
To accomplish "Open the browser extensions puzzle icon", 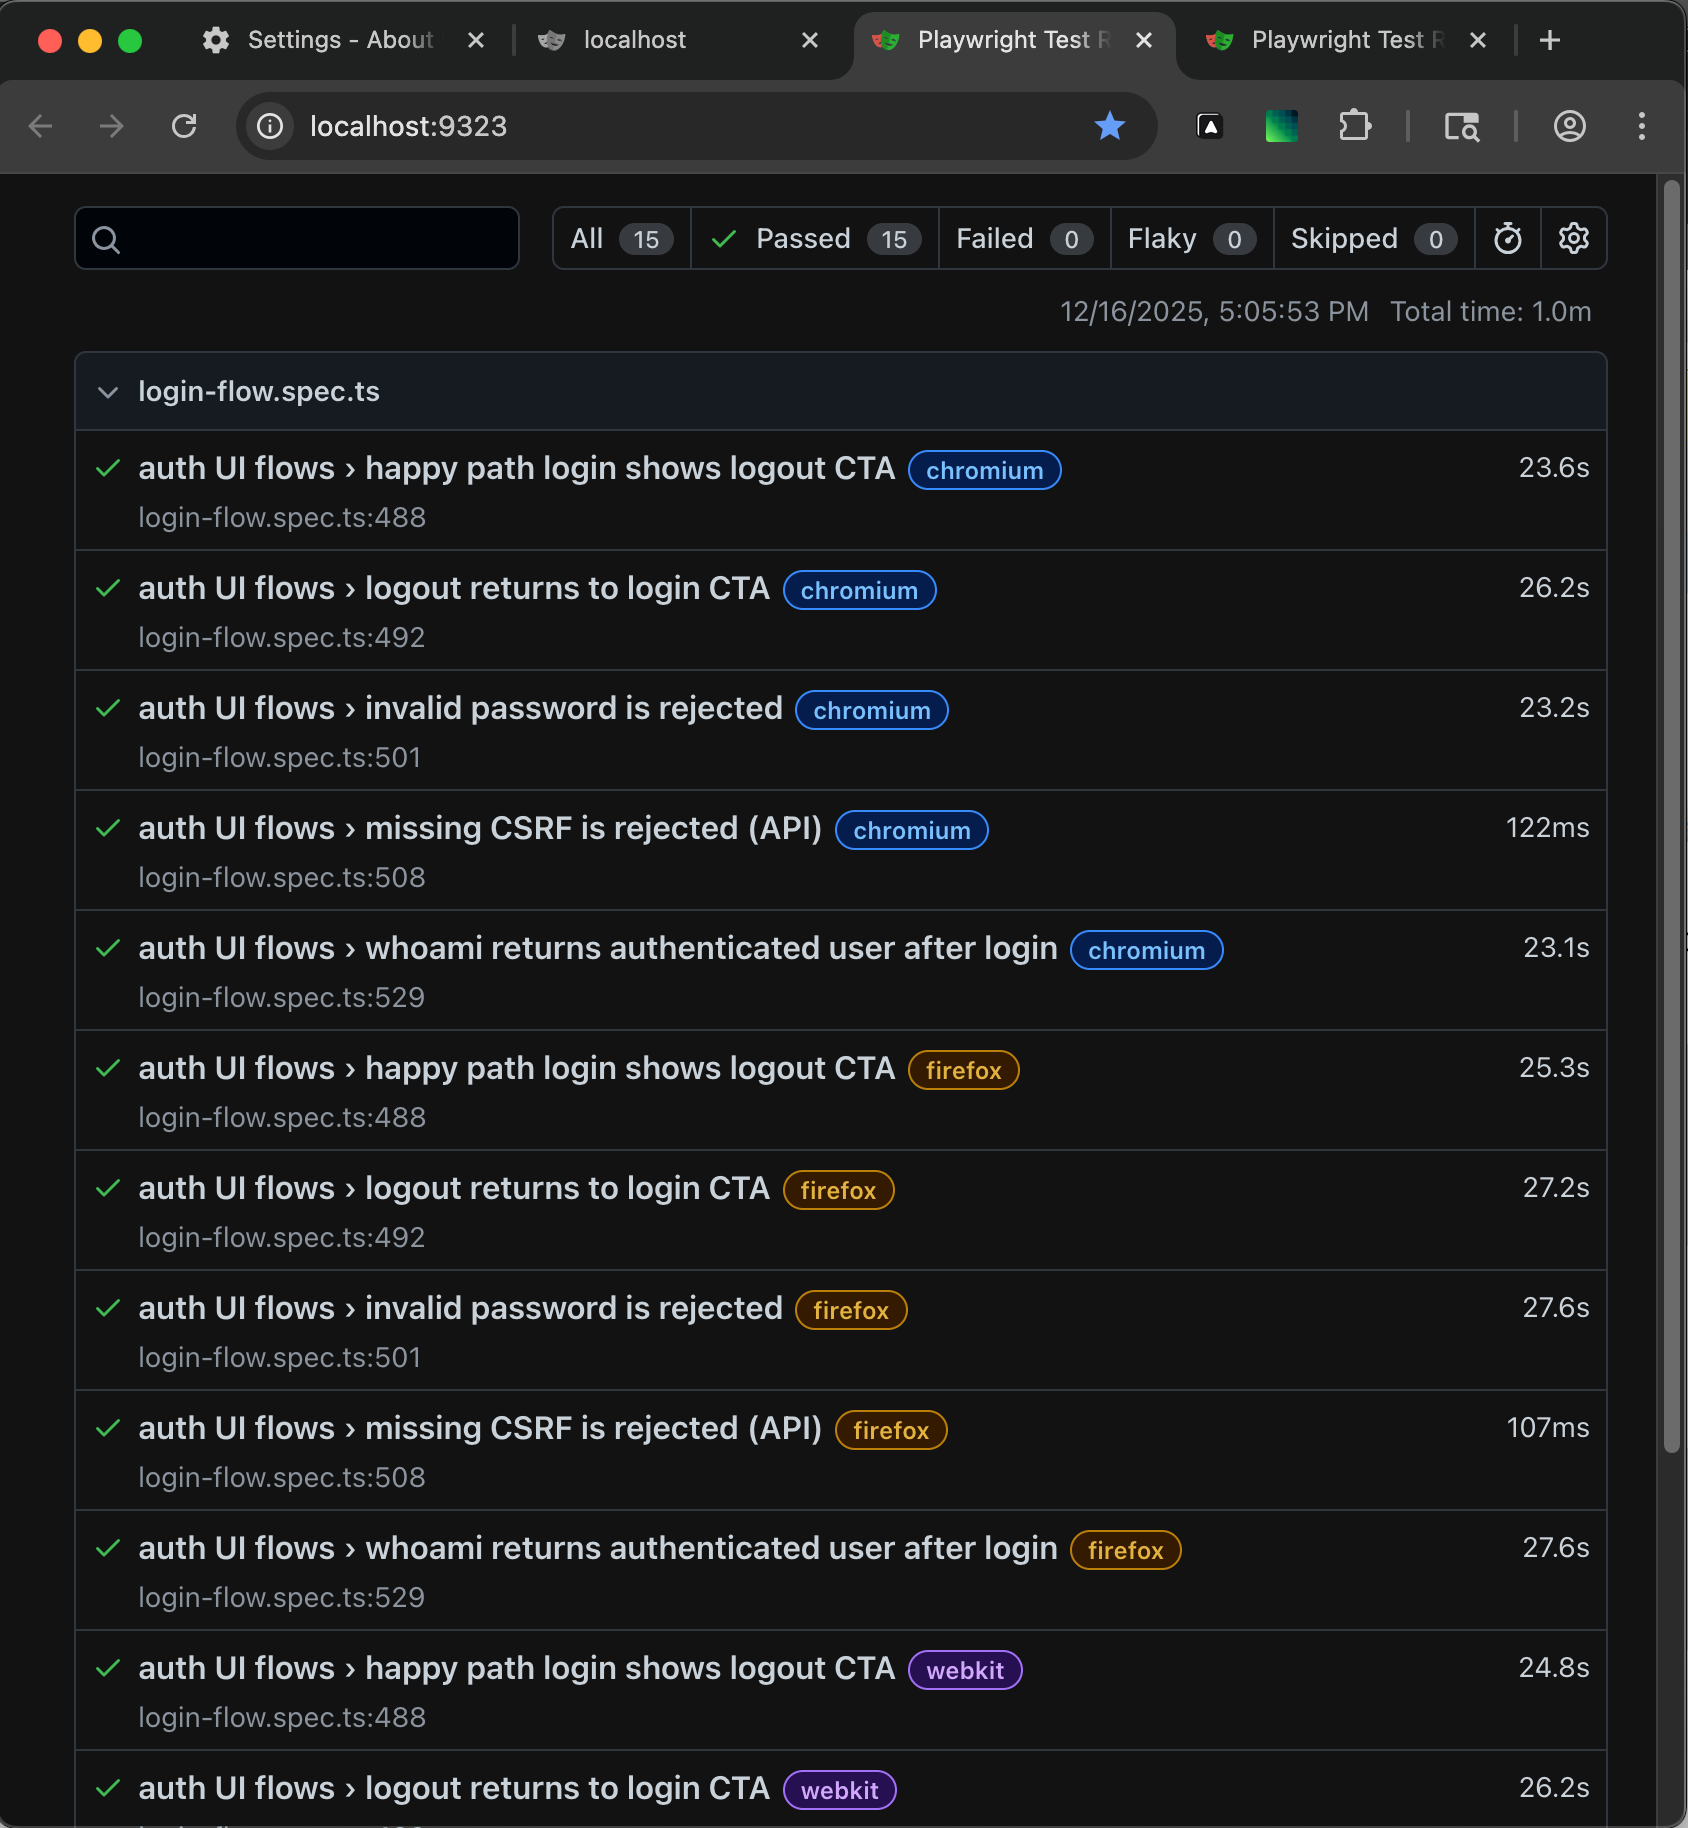I will click(1355, 126).
